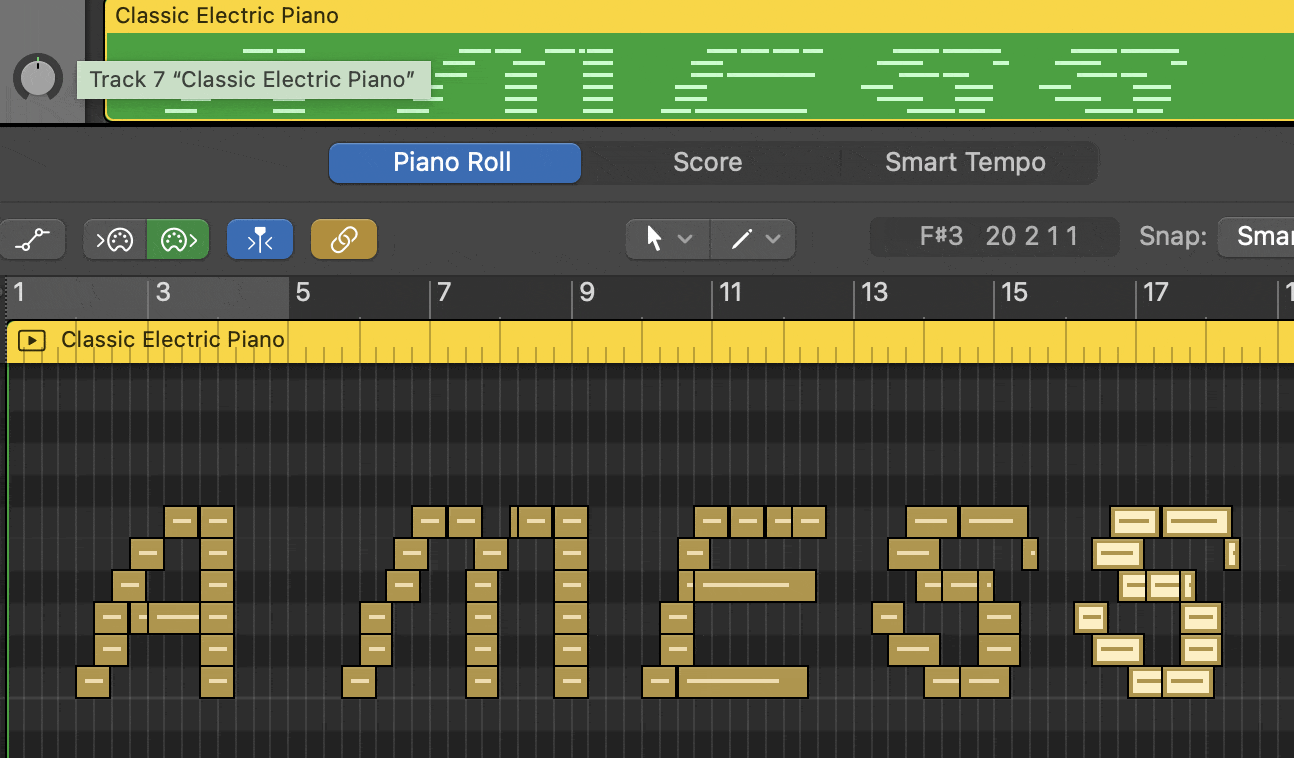1294x758 pixels.
Task: Click bar 9 in the ruler
Action: point(586,293)
